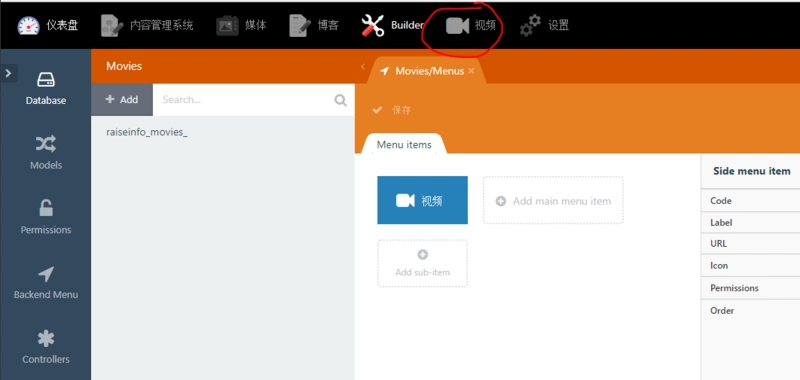Screen dimensions: 800x380
Task: Click the blog pencil-page icon
Action: (x=301, y=26)
